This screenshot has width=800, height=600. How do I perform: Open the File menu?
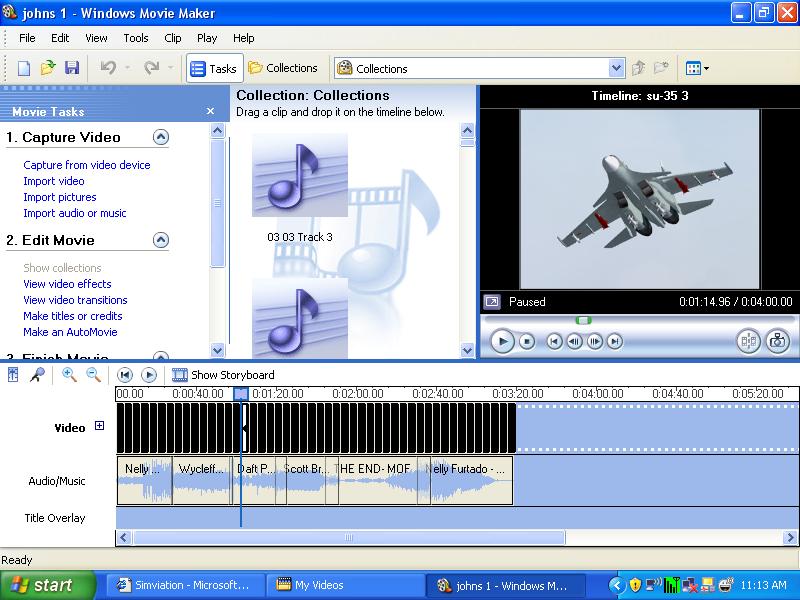click(27, 38)
